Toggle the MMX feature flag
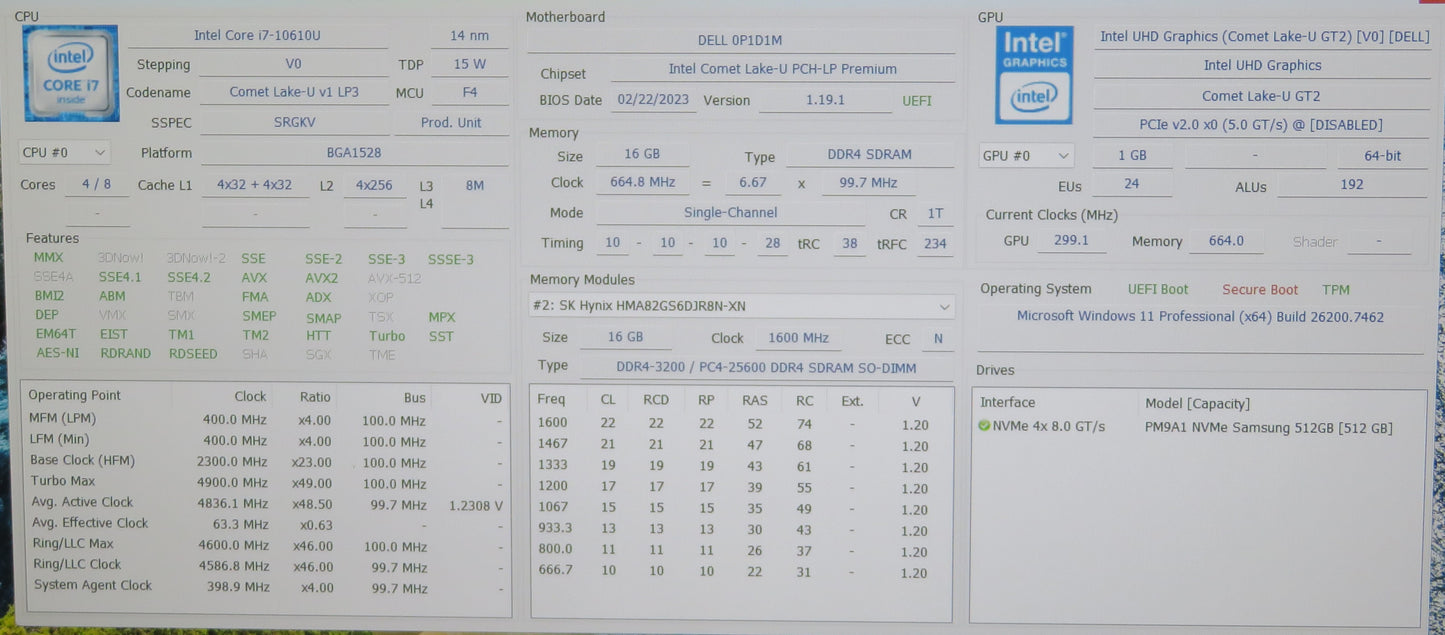This screenshot has height=635, width=1445. tap(48, 257)
